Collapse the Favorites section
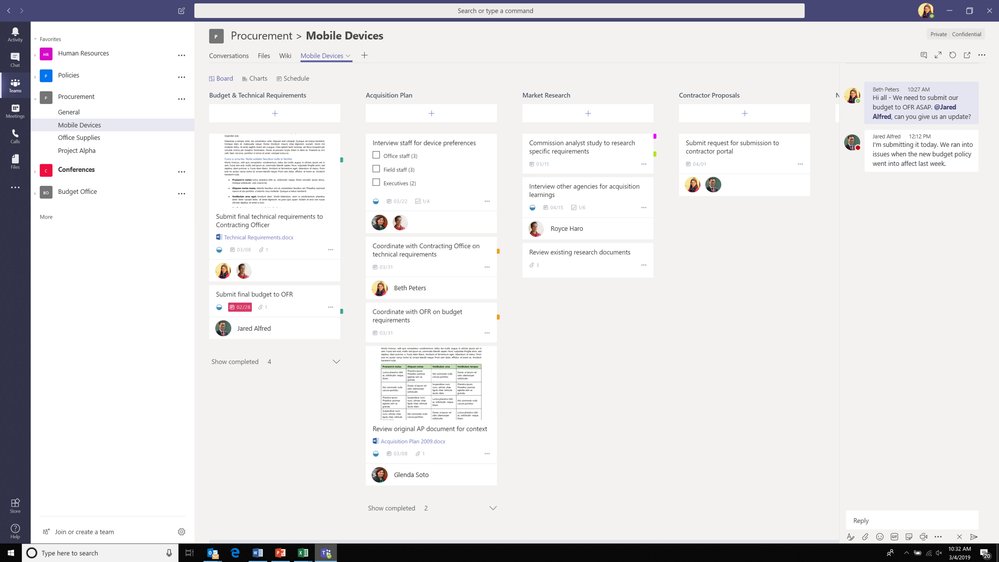 36,40
